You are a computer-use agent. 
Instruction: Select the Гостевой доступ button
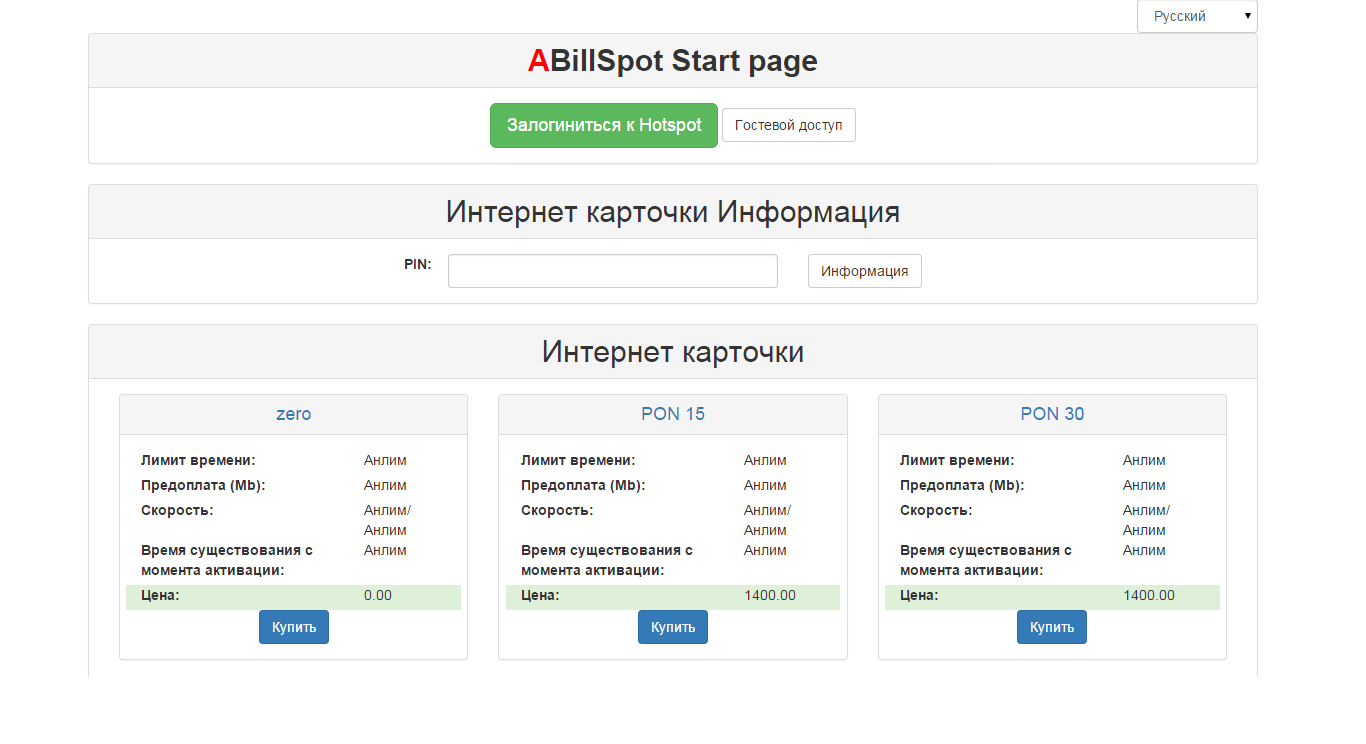(788, 126)
